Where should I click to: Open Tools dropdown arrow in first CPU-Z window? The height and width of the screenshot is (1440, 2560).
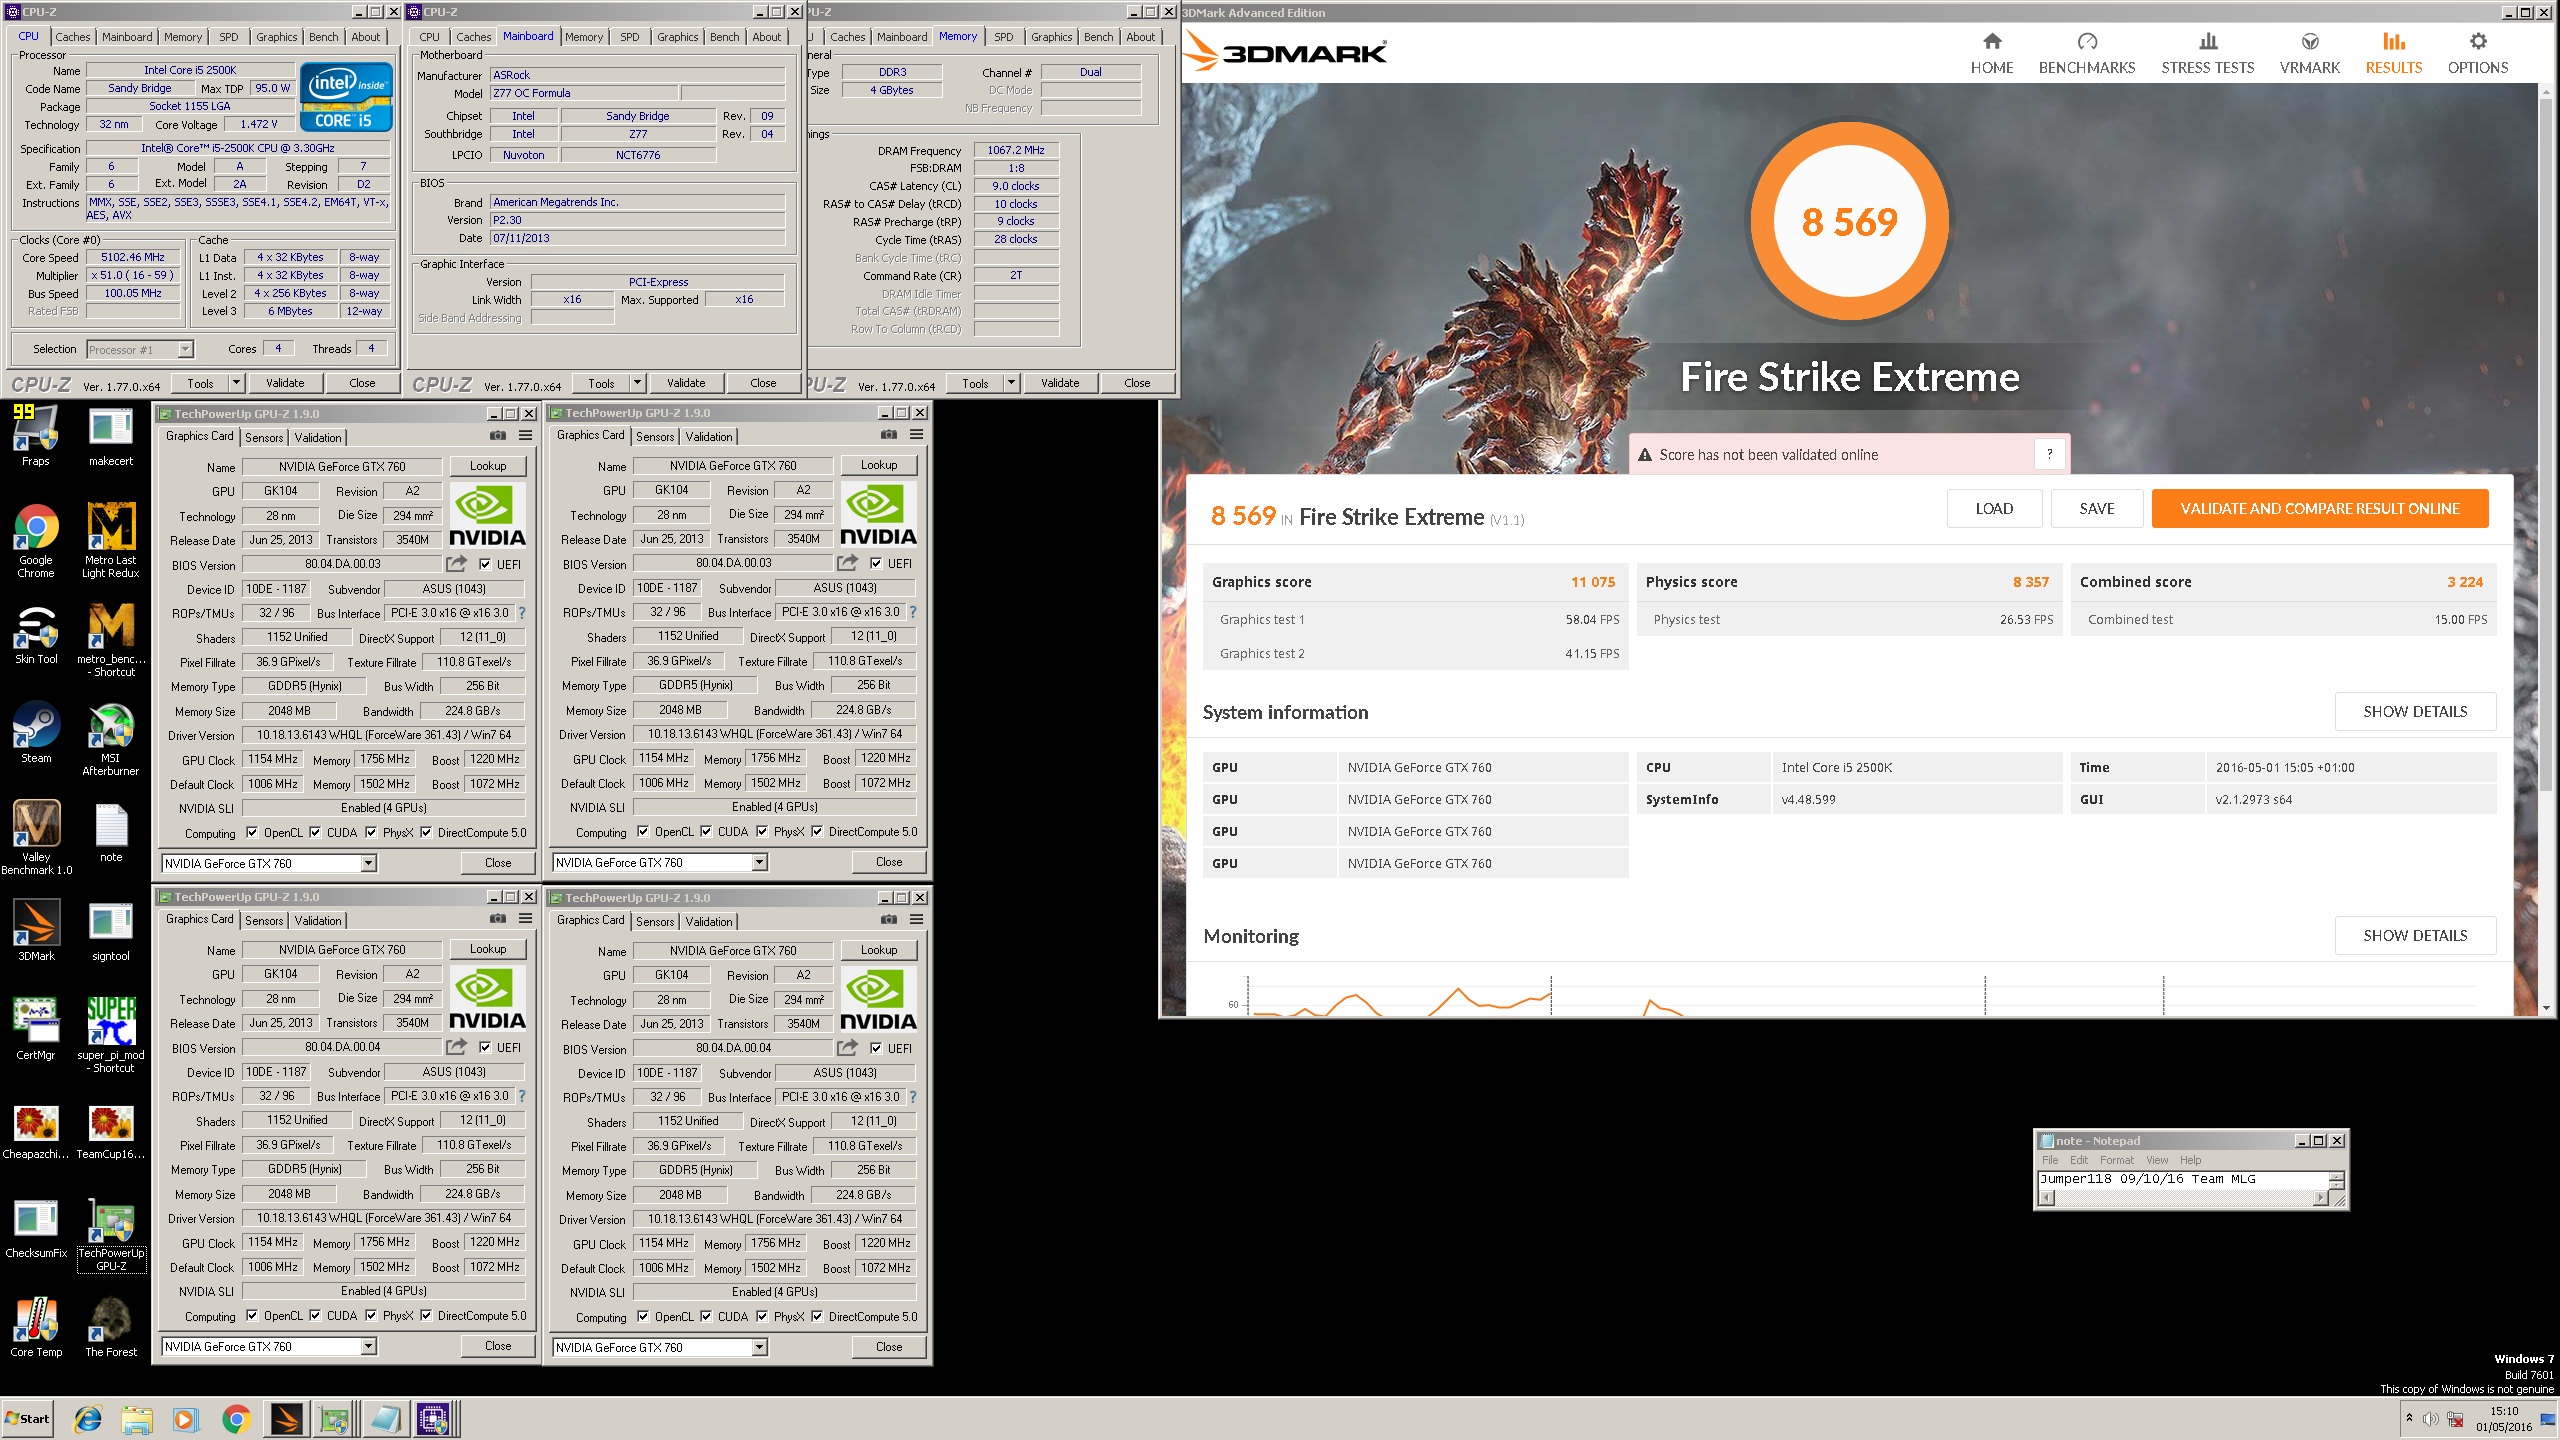tap(236, 383)
